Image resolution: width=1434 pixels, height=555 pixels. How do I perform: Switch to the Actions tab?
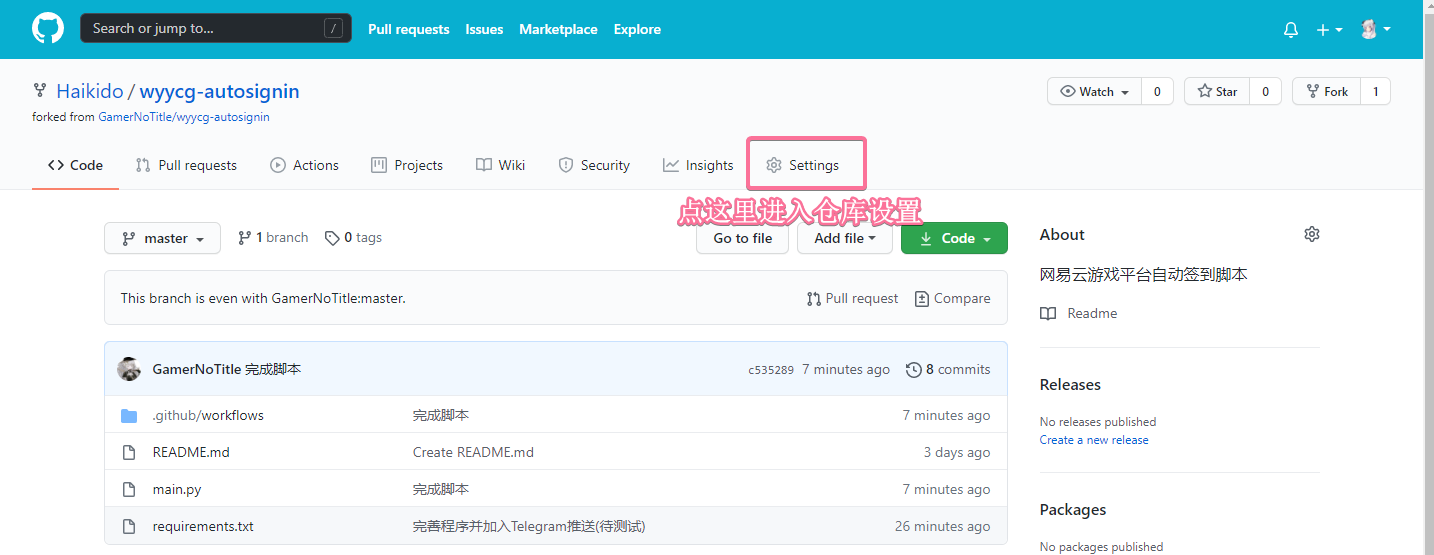pyautogui.click(x=305, y=165)
